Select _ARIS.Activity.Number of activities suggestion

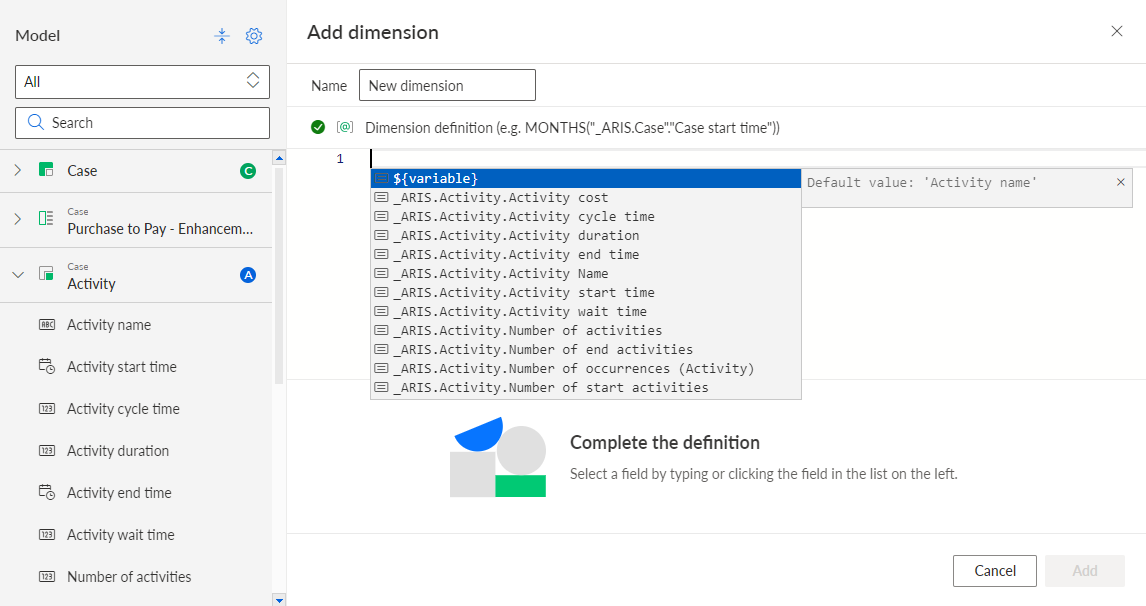coord(586,330)
